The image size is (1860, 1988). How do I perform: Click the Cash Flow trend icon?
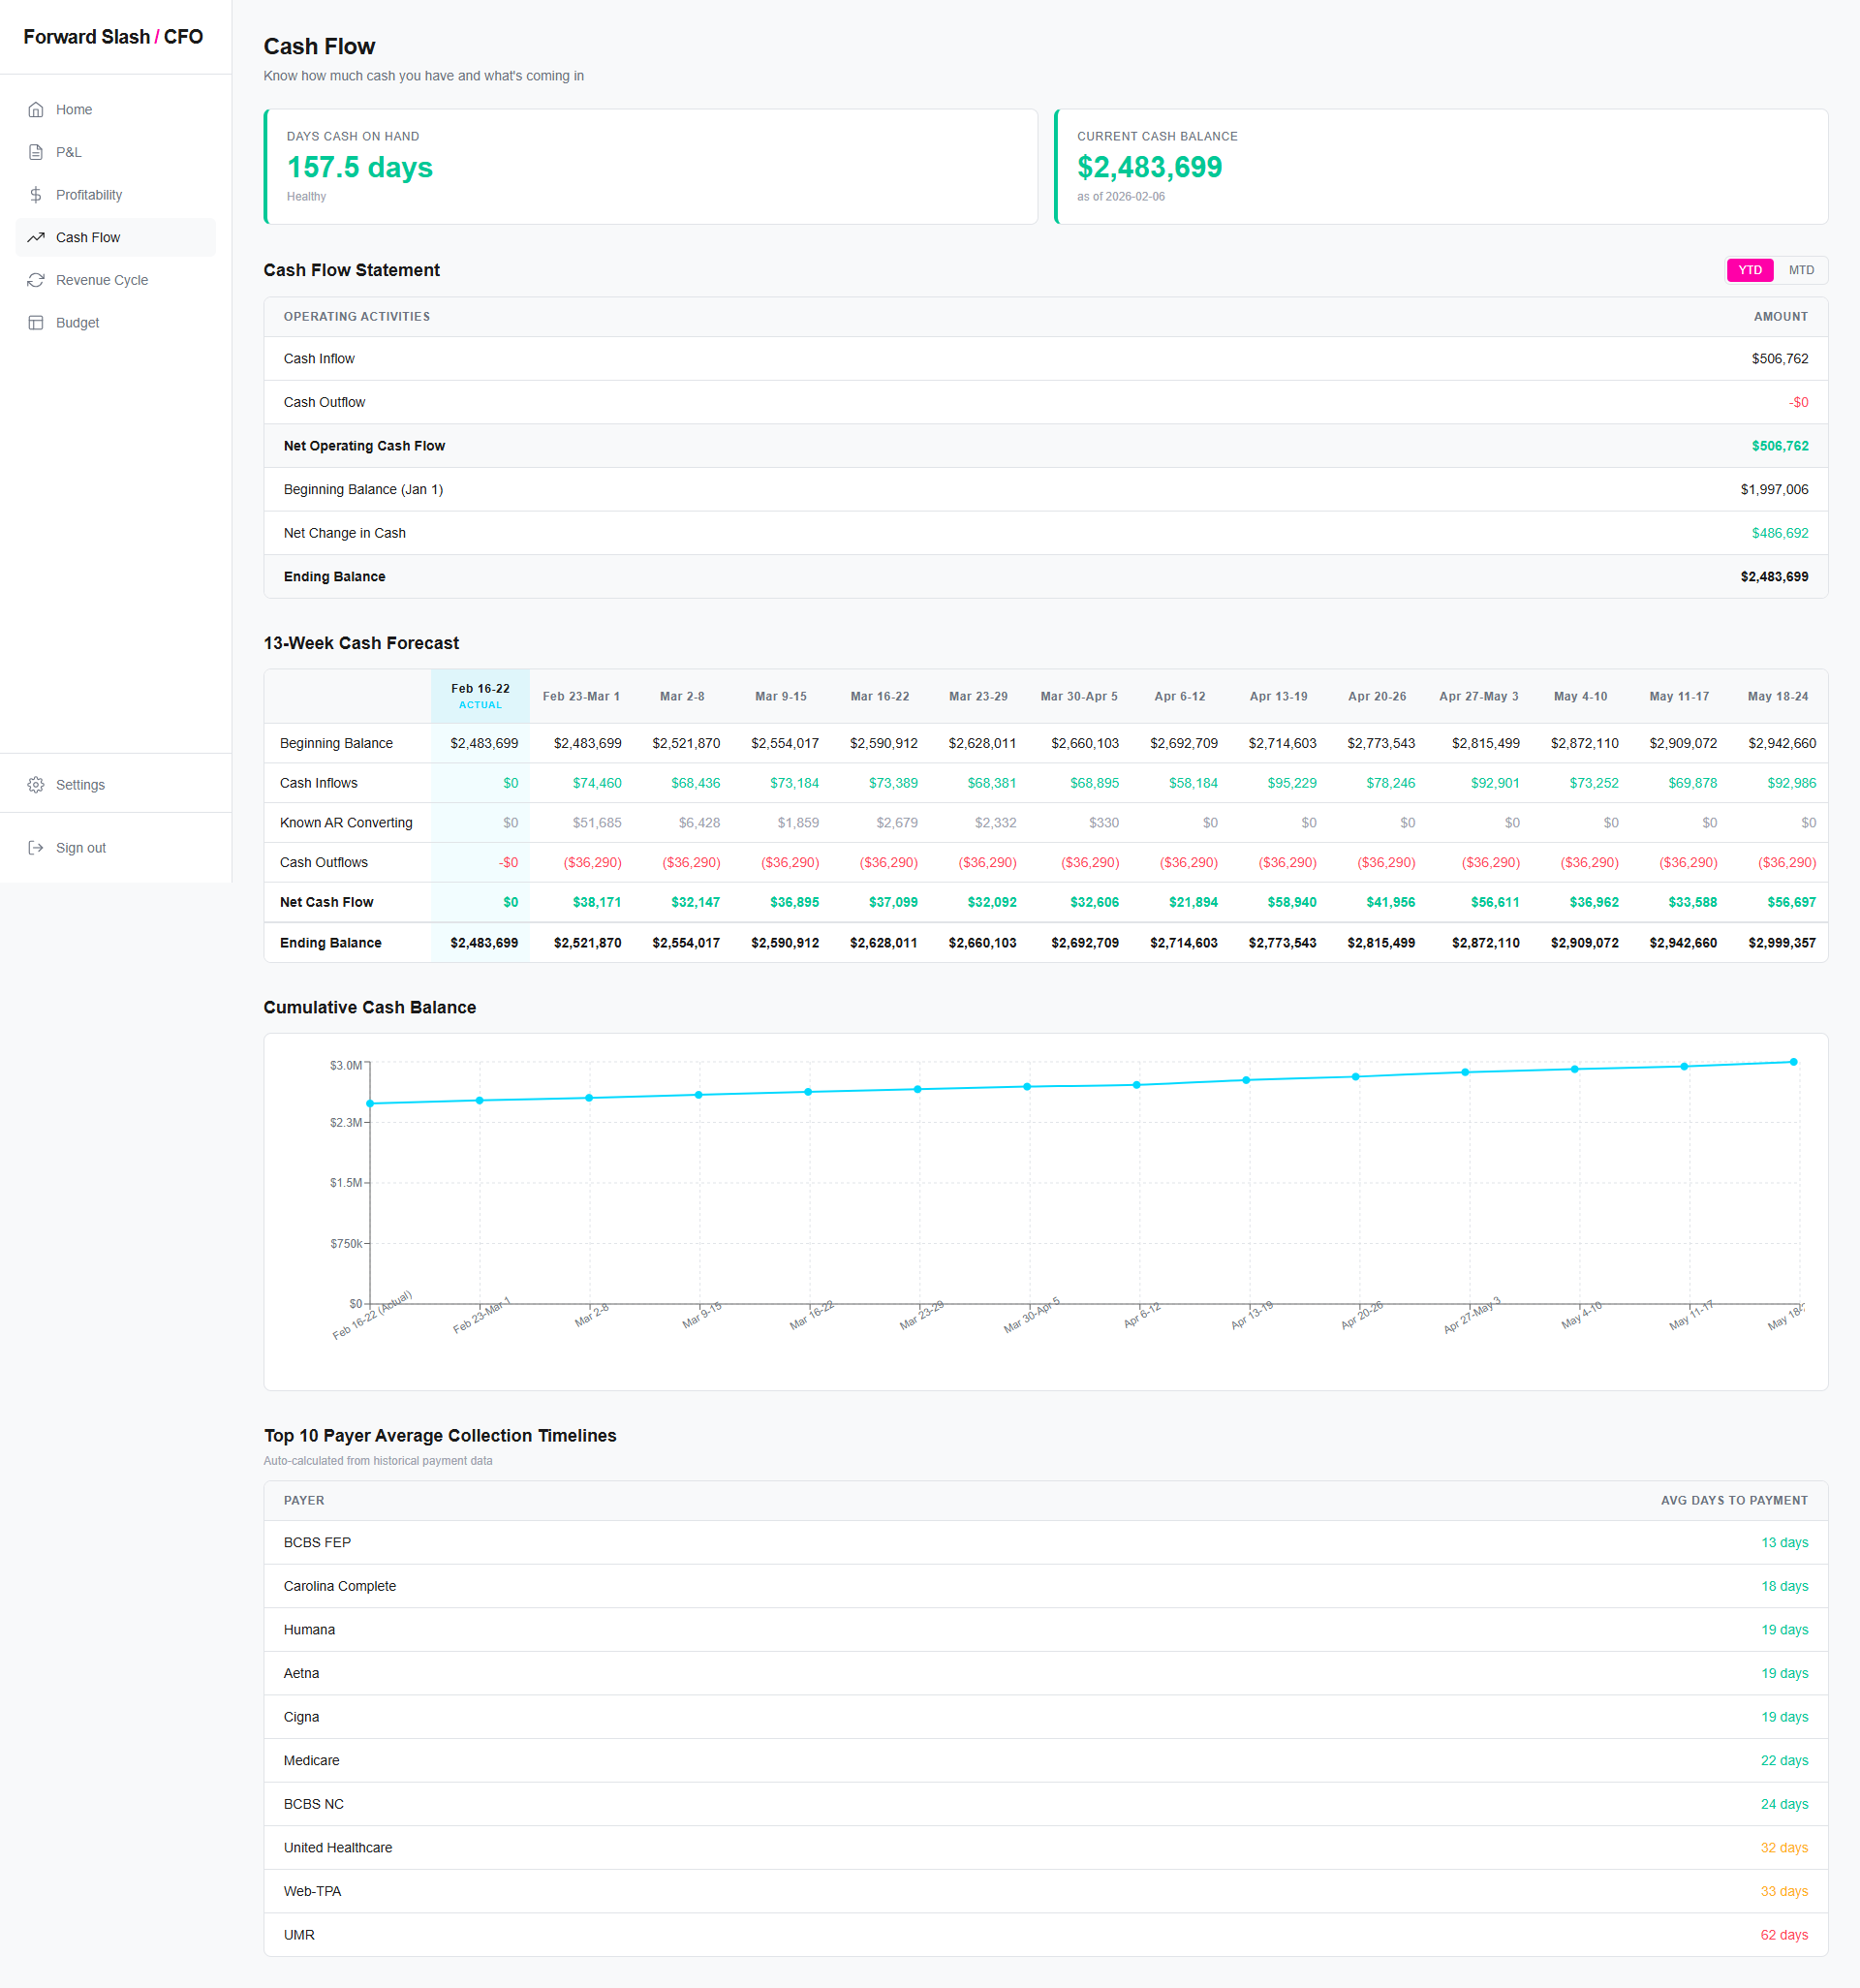click(36, 237)
